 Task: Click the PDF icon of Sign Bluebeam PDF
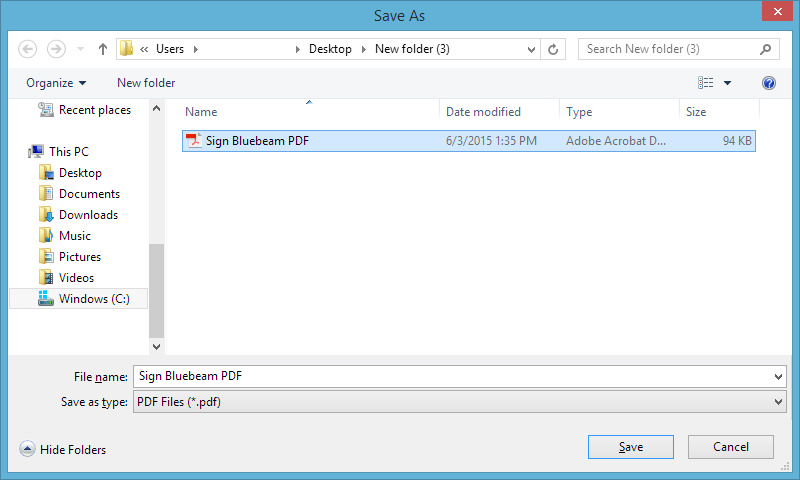pyautogui.click(x=193, y=140)
